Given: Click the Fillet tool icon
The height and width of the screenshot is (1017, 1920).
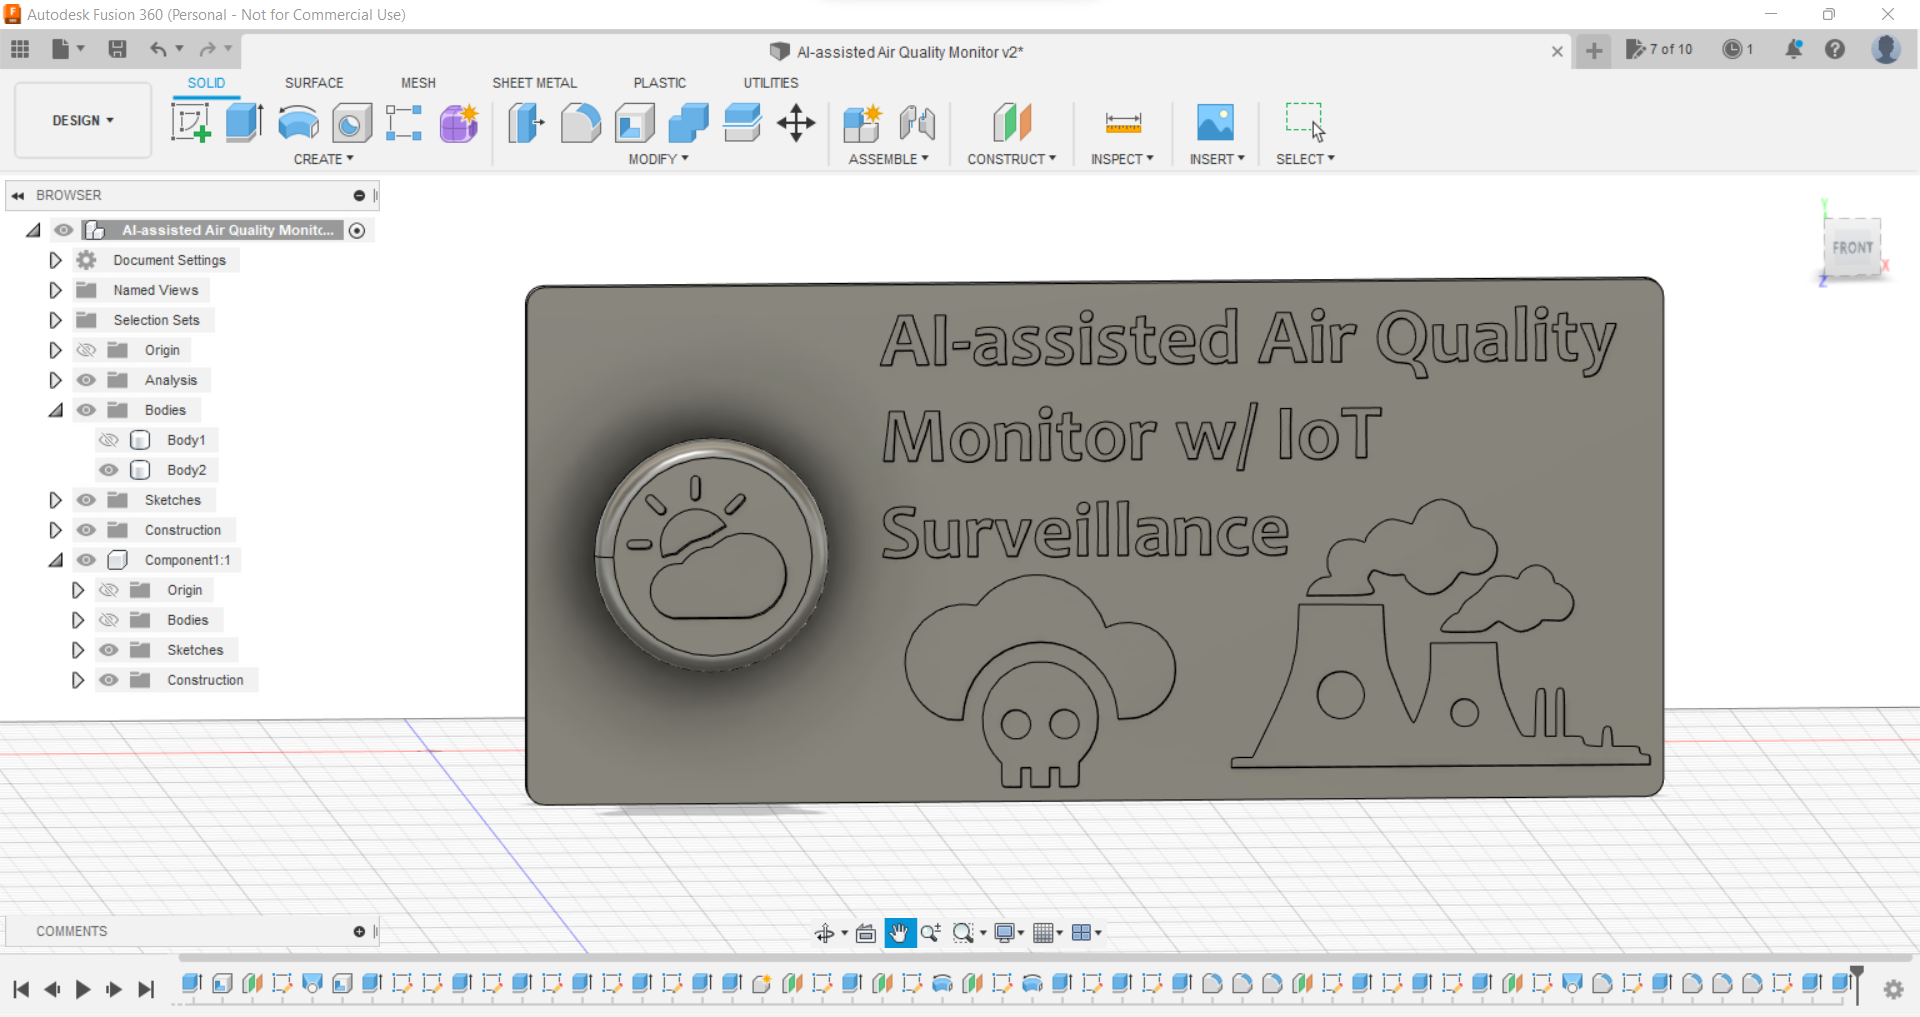Looking at the screenshot, I should [x=580, y=123].
